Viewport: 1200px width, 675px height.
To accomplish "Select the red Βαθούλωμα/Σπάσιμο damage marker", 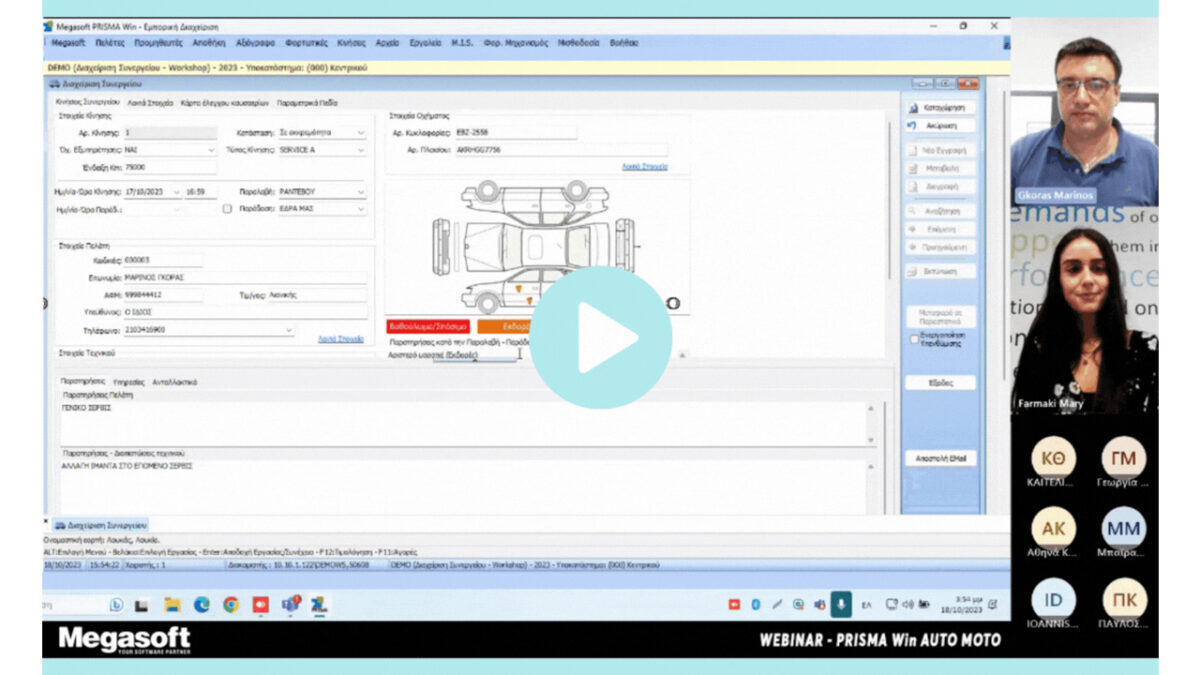I will pos(429,326).
